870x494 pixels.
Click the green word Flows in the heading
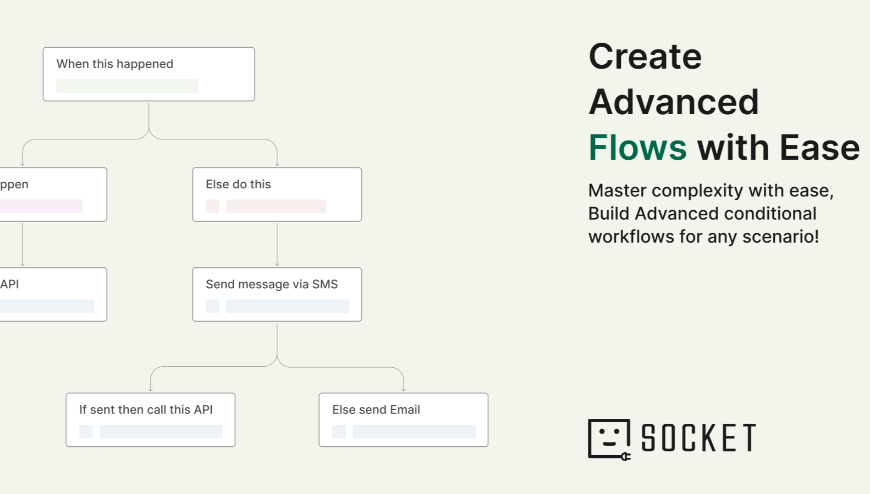[637, 148]
